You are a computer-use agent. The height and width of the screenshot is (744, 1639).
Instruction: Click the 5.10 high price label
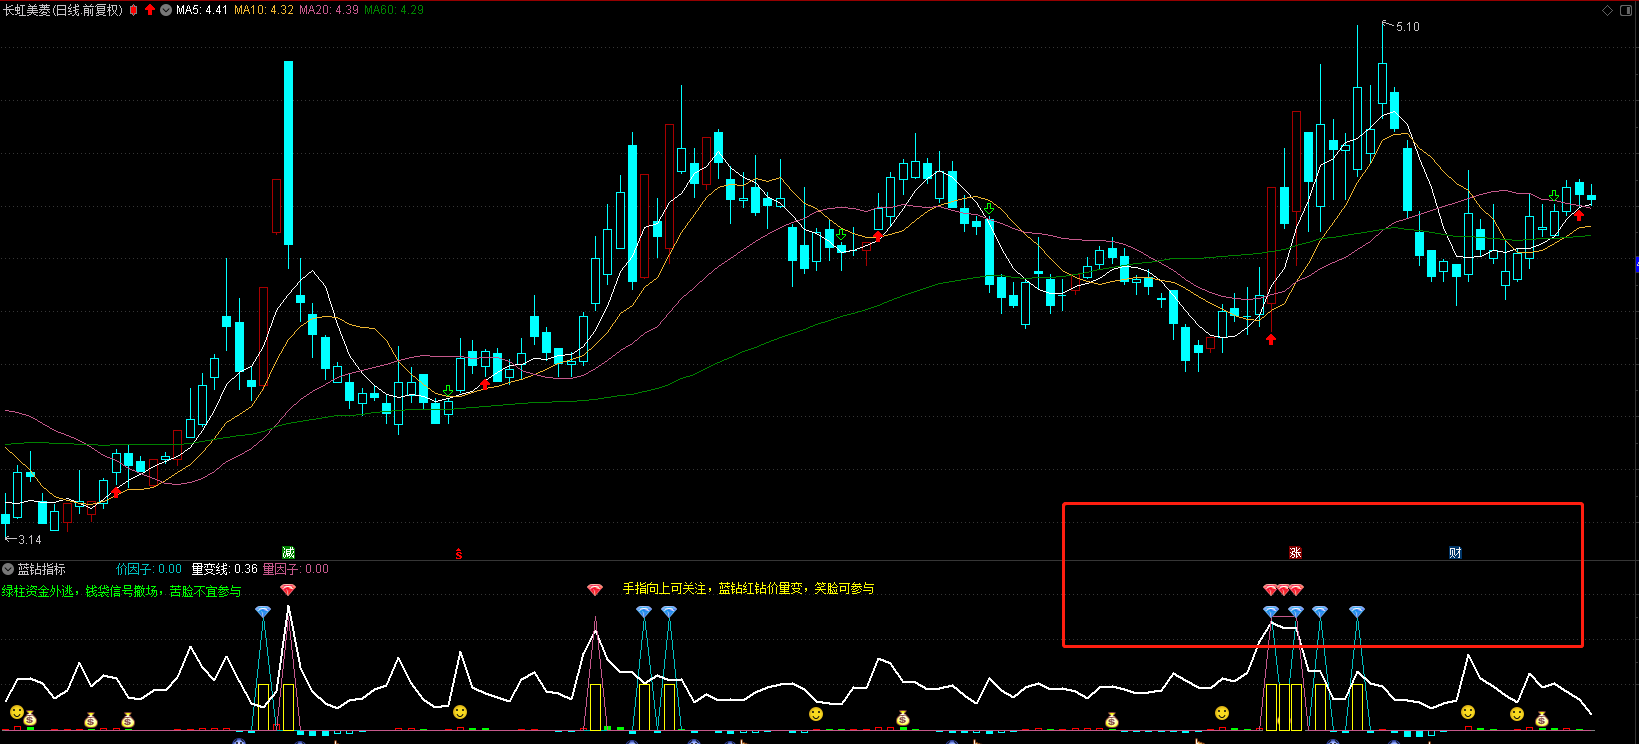click(x=1408, y=27)
